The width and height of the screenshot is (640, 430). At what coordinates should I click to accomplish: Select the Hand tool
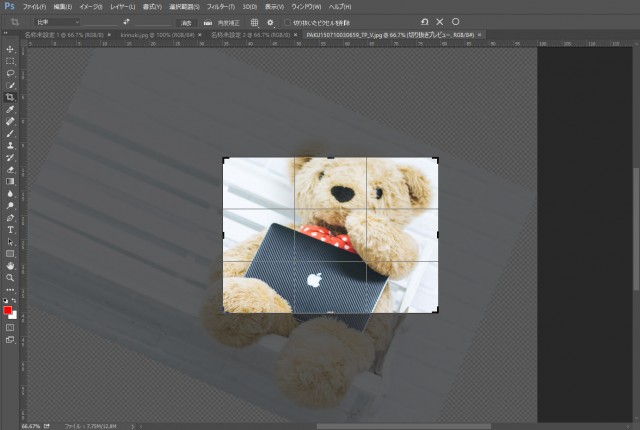coord(10,265)
